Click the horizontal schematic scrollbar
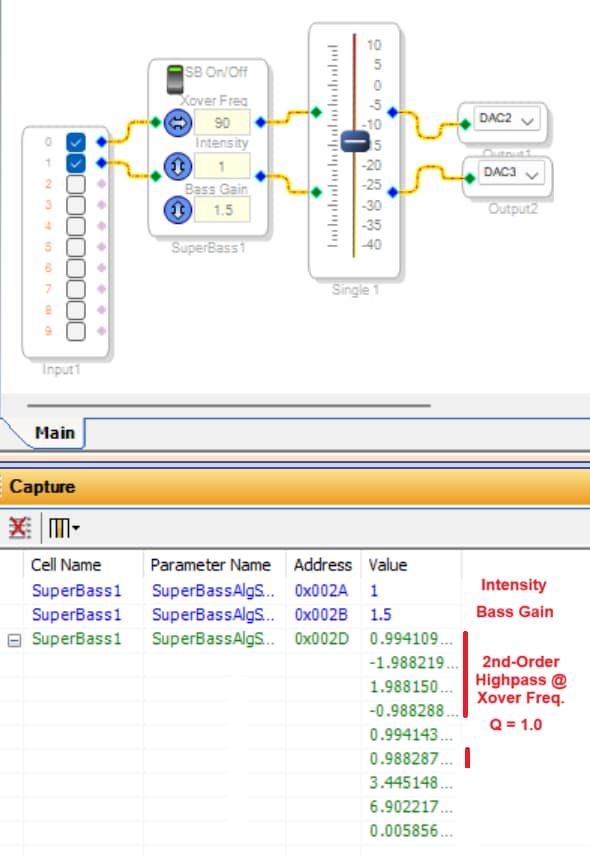This screenshot has width=590, height=857. coord(229,406)
